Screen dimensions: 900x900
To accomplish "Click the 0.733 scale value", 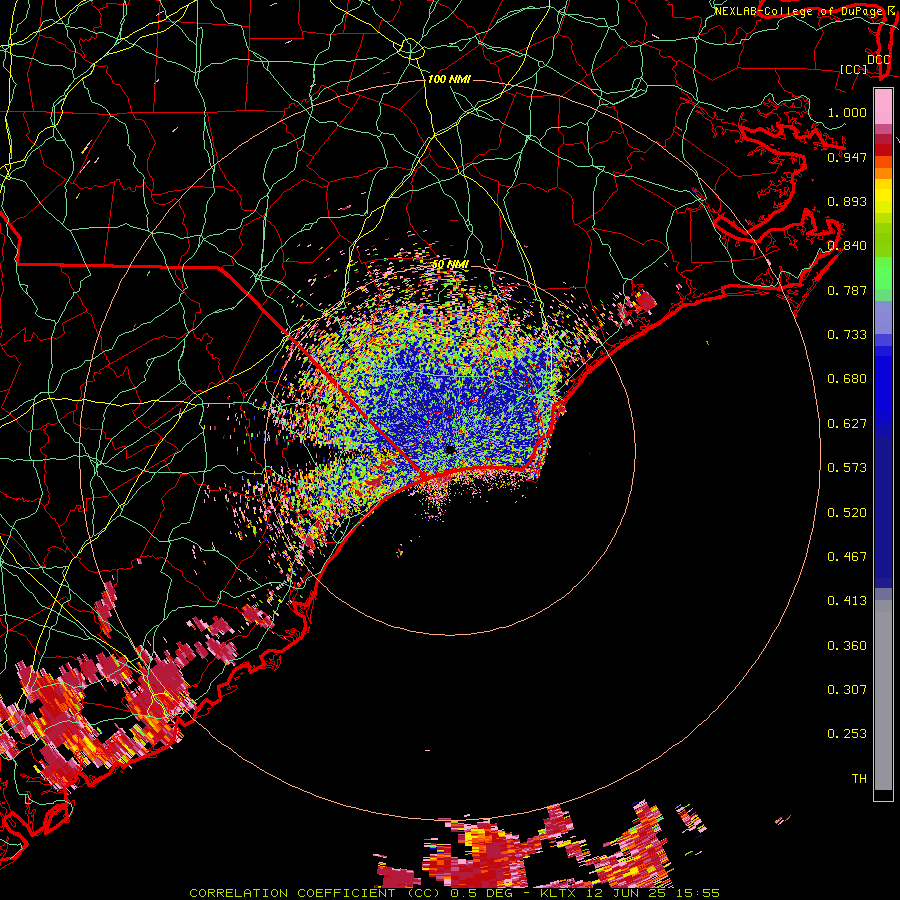I will (847, 335).
